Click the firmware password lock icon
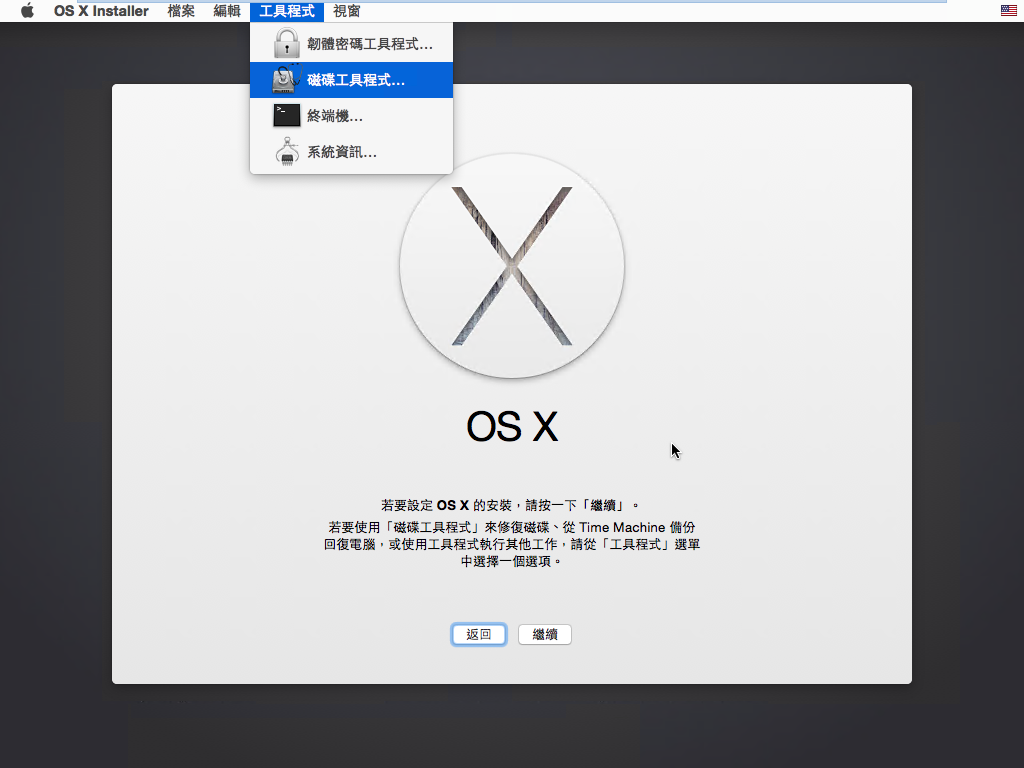 pos(287,43)
